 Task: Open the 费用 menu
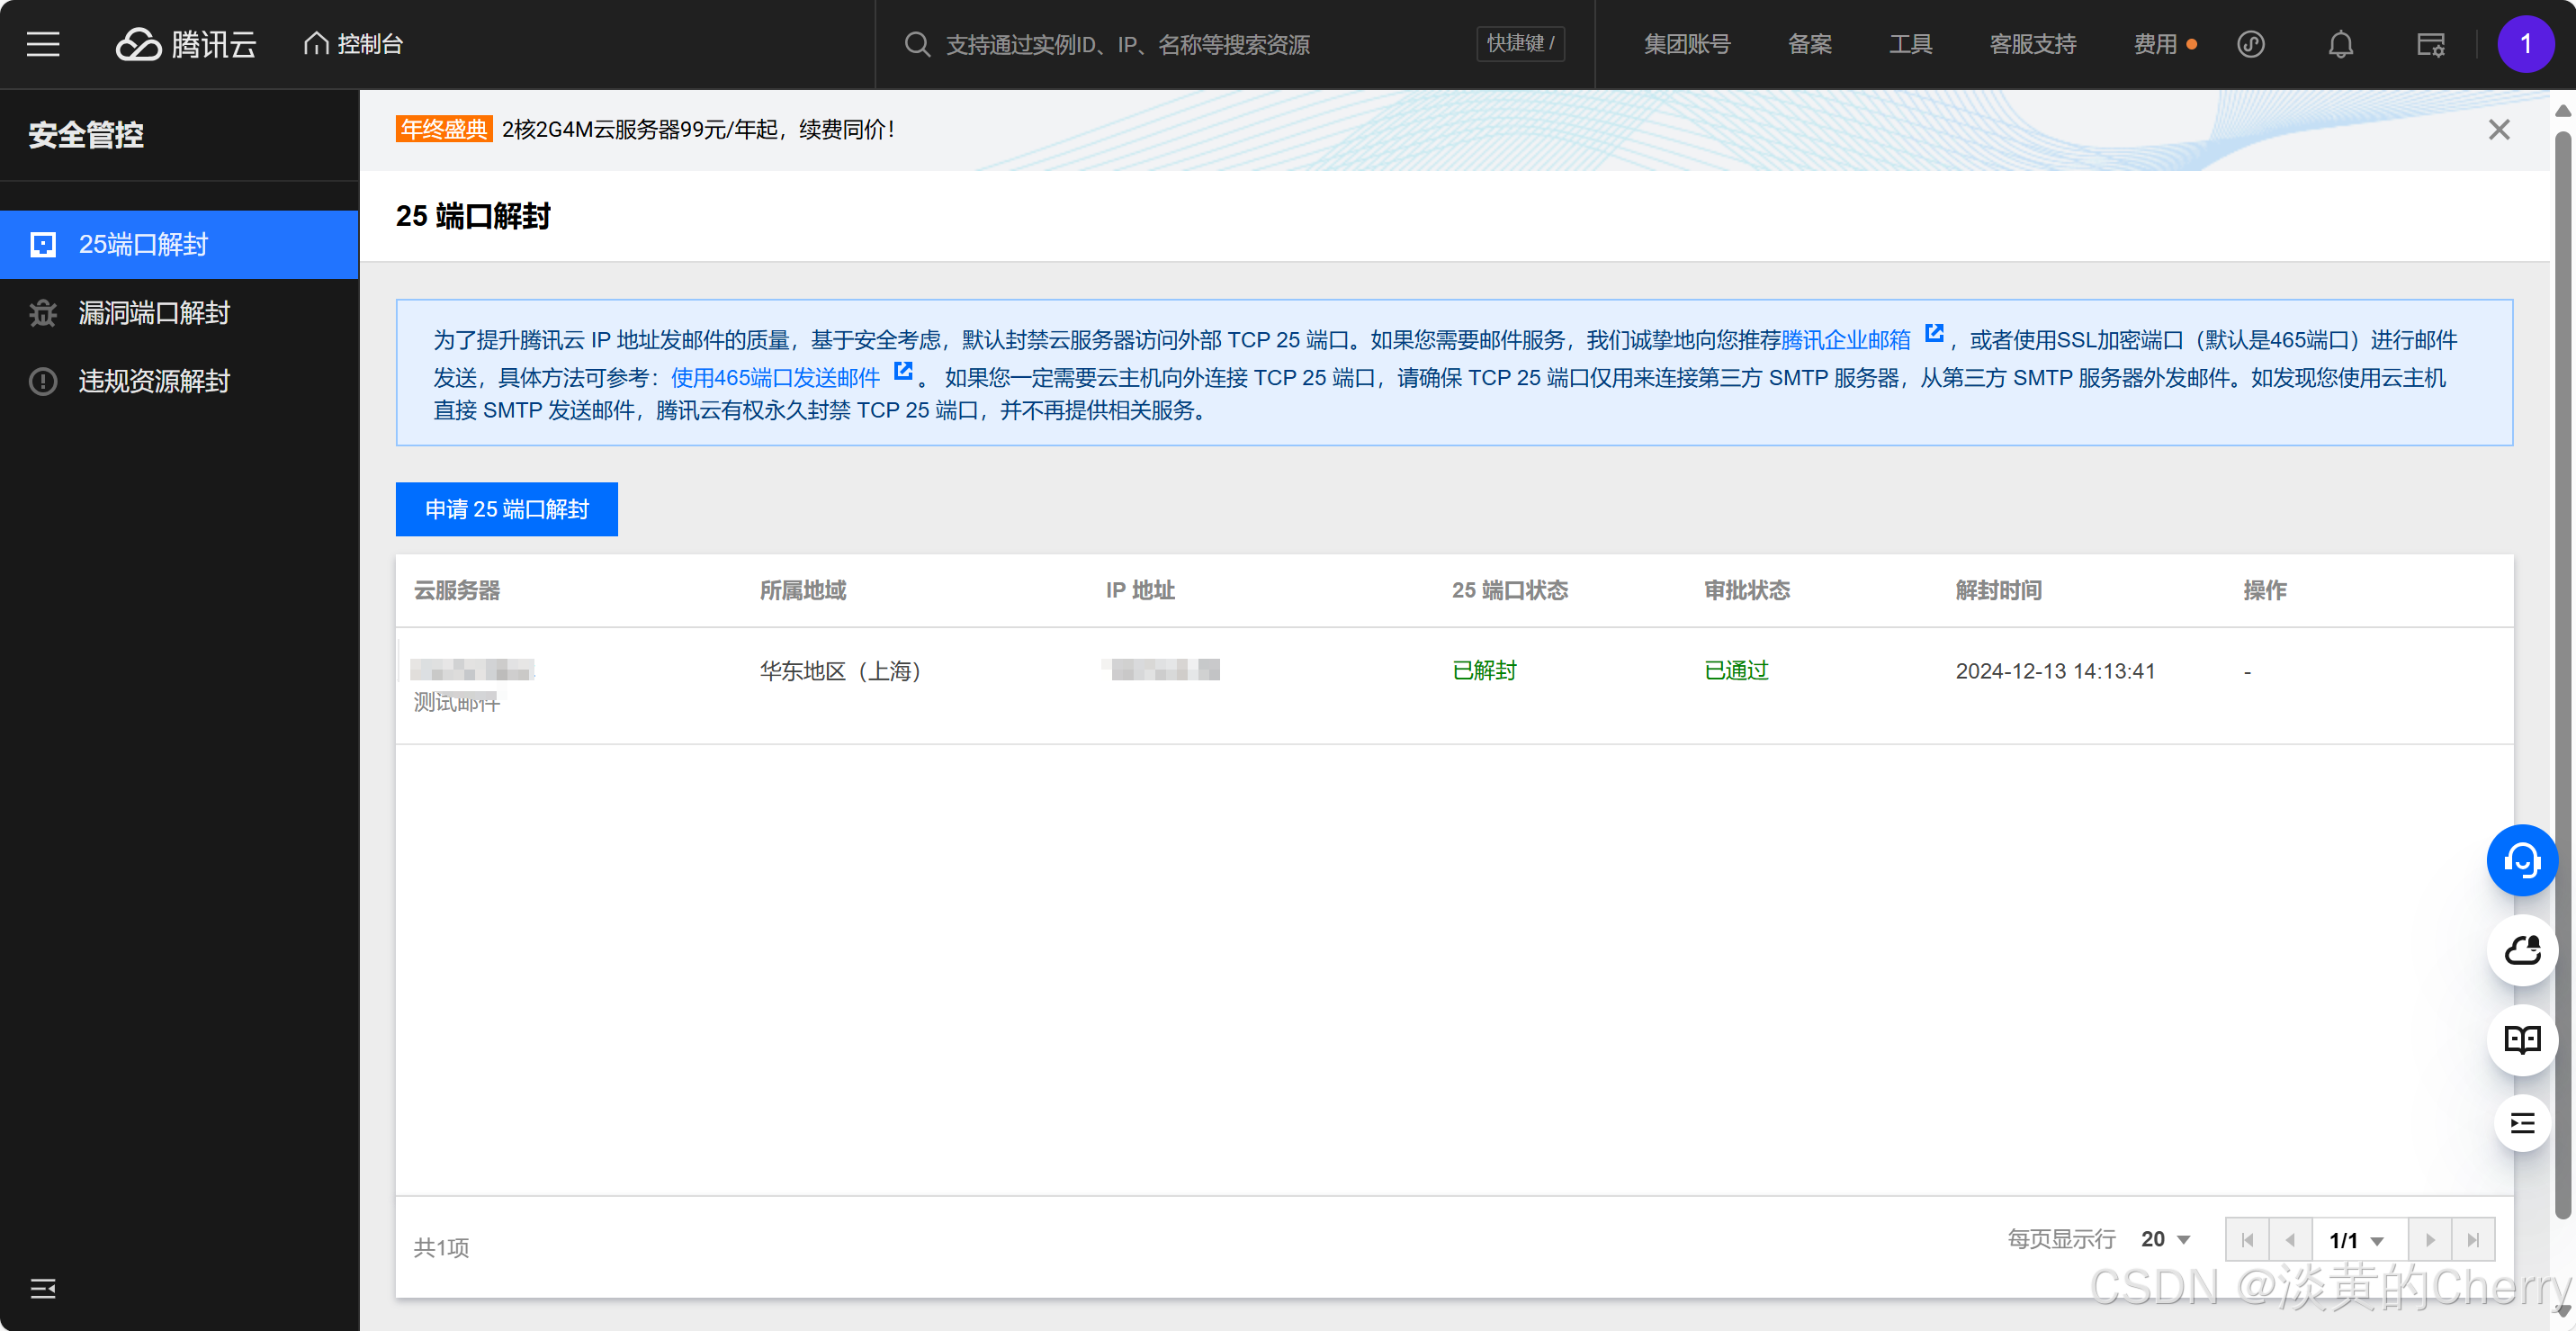[x=2155, y=44]
